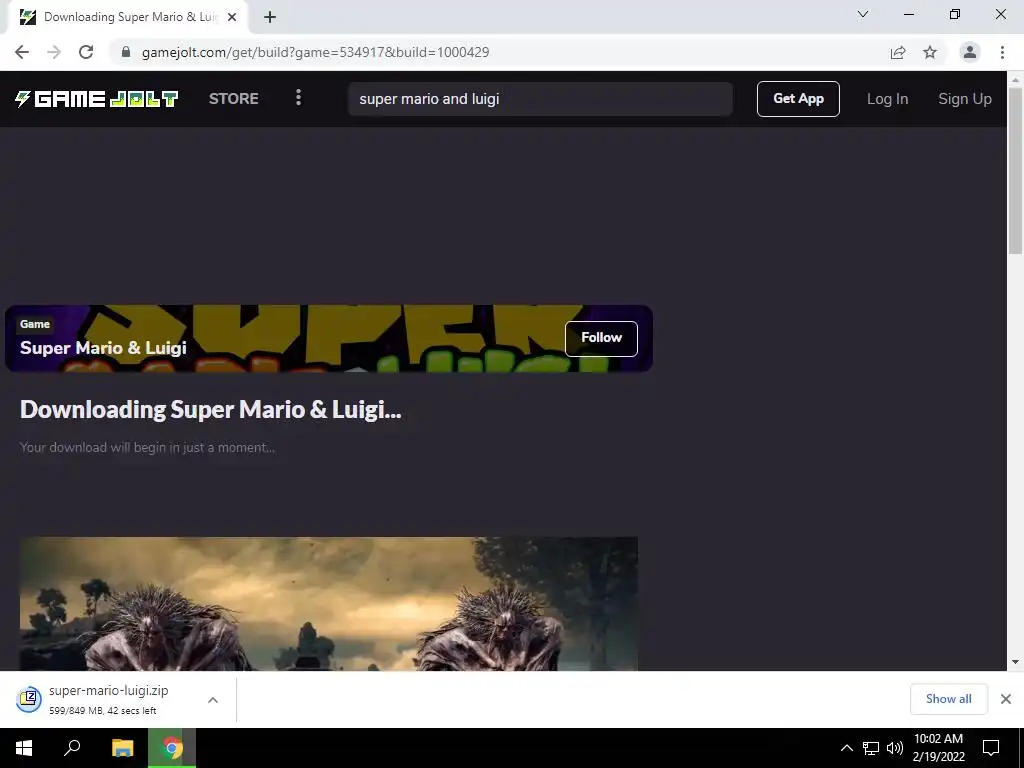Open a new tab with the plus button

click(x=270, y=17)
